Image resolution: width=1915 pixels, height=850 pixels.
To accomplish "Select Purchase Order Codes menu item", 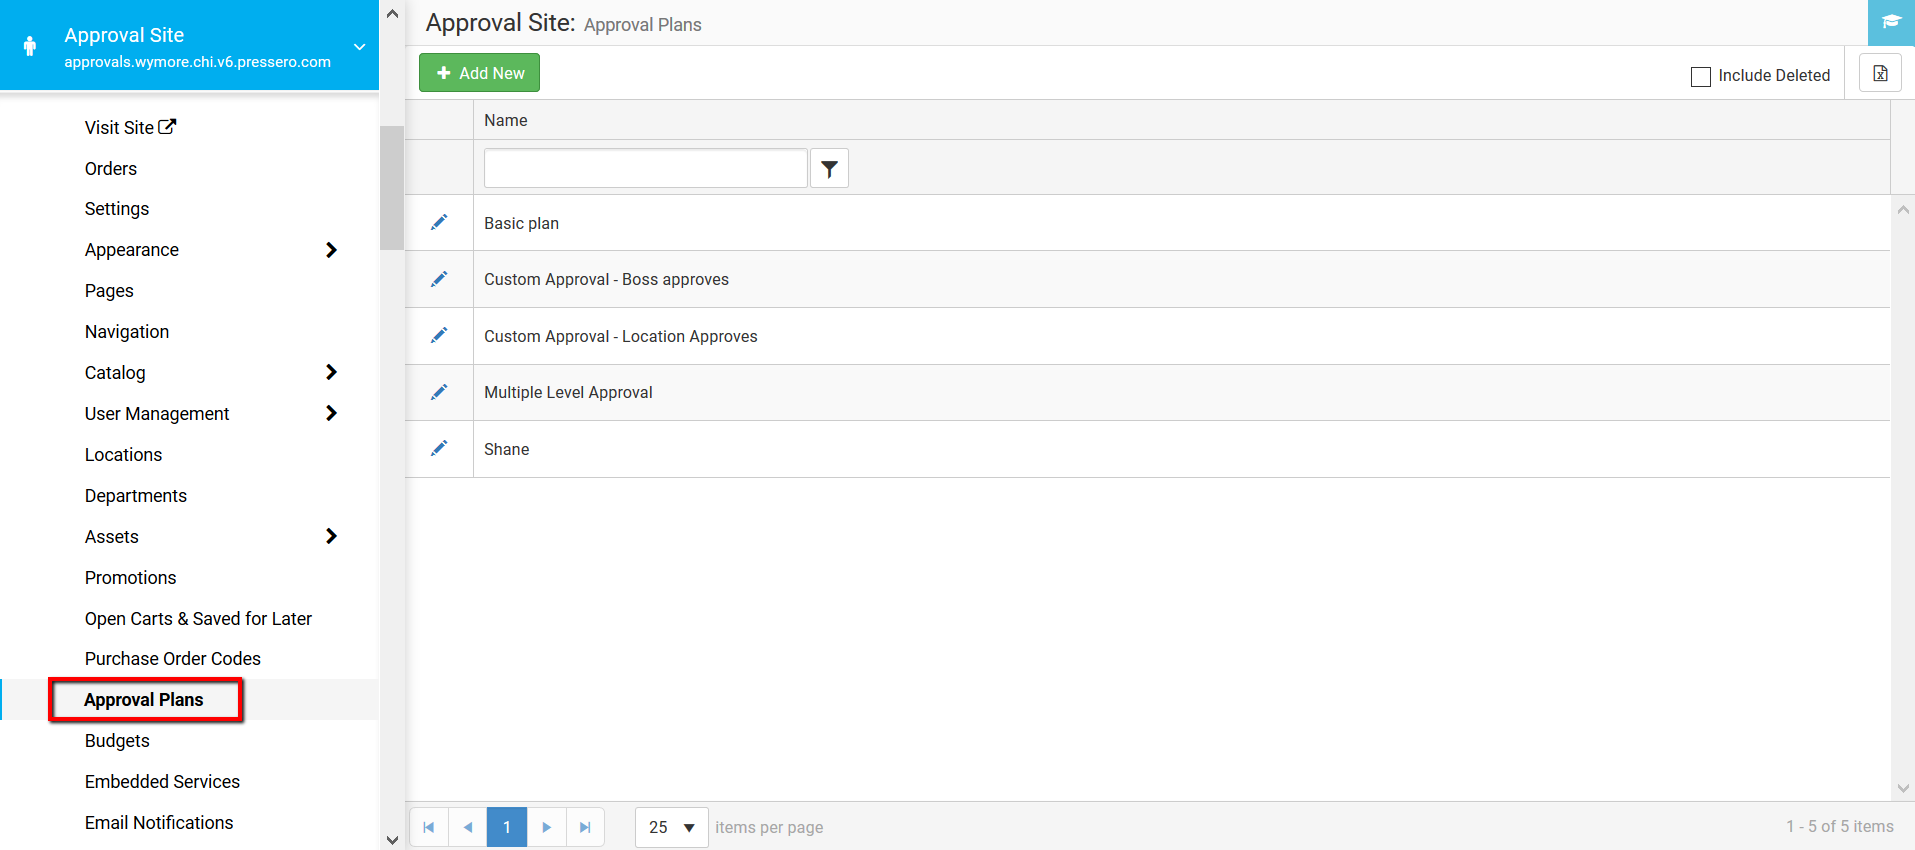I will point(173,659).
